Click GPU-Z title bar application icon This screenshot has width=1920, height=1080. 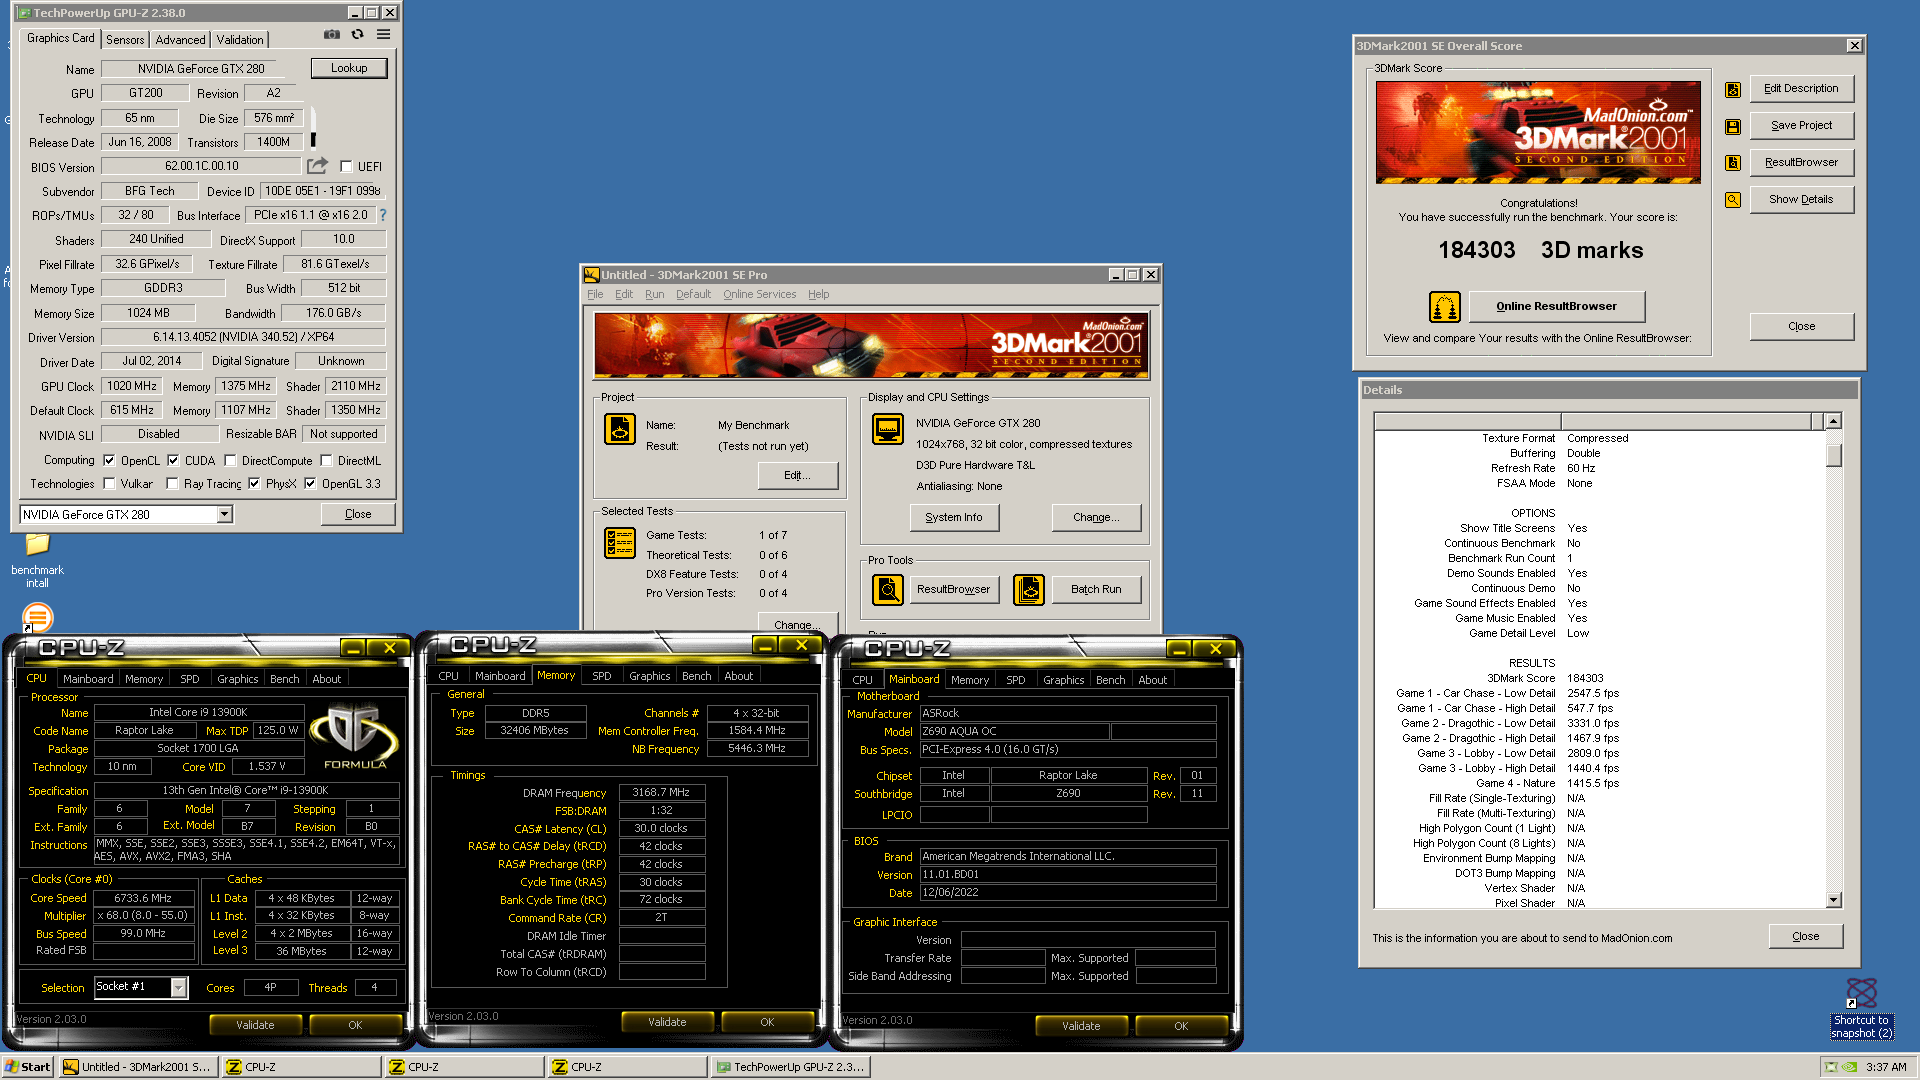click(x=23, y=13)
